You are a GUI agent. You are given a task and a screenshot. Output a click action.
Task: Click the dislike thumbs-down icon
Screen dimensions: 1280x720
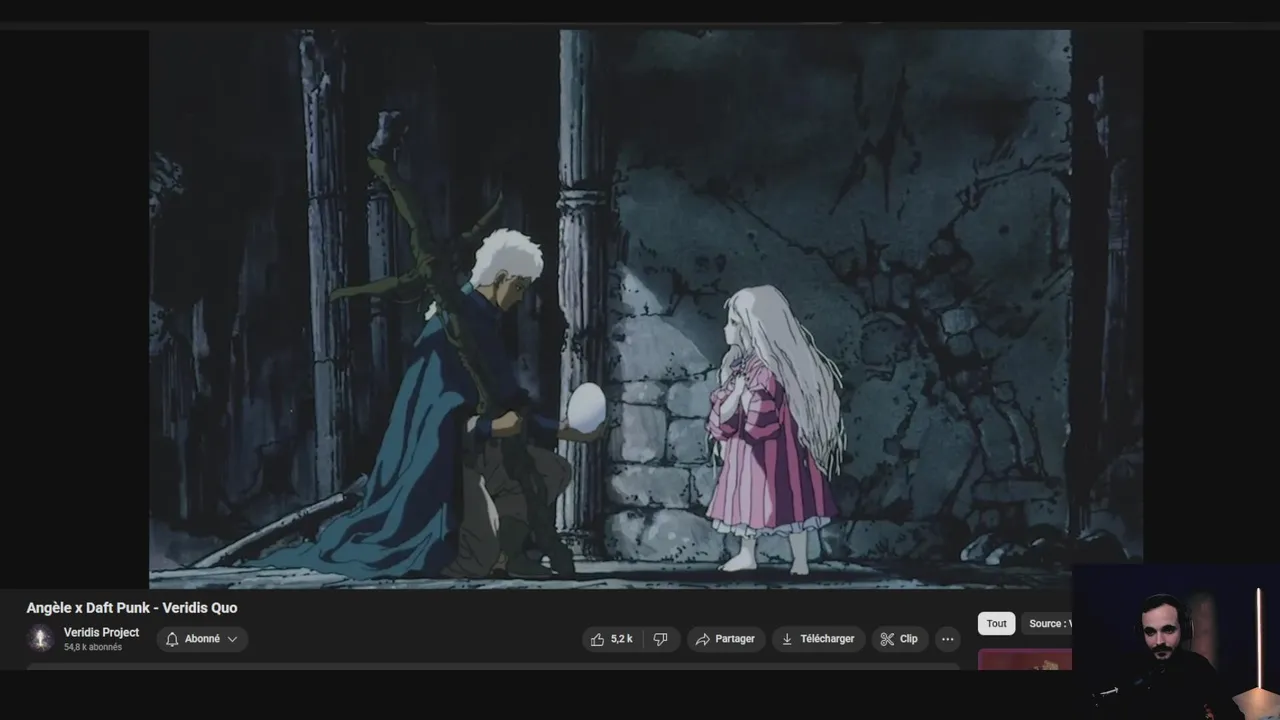661,639
